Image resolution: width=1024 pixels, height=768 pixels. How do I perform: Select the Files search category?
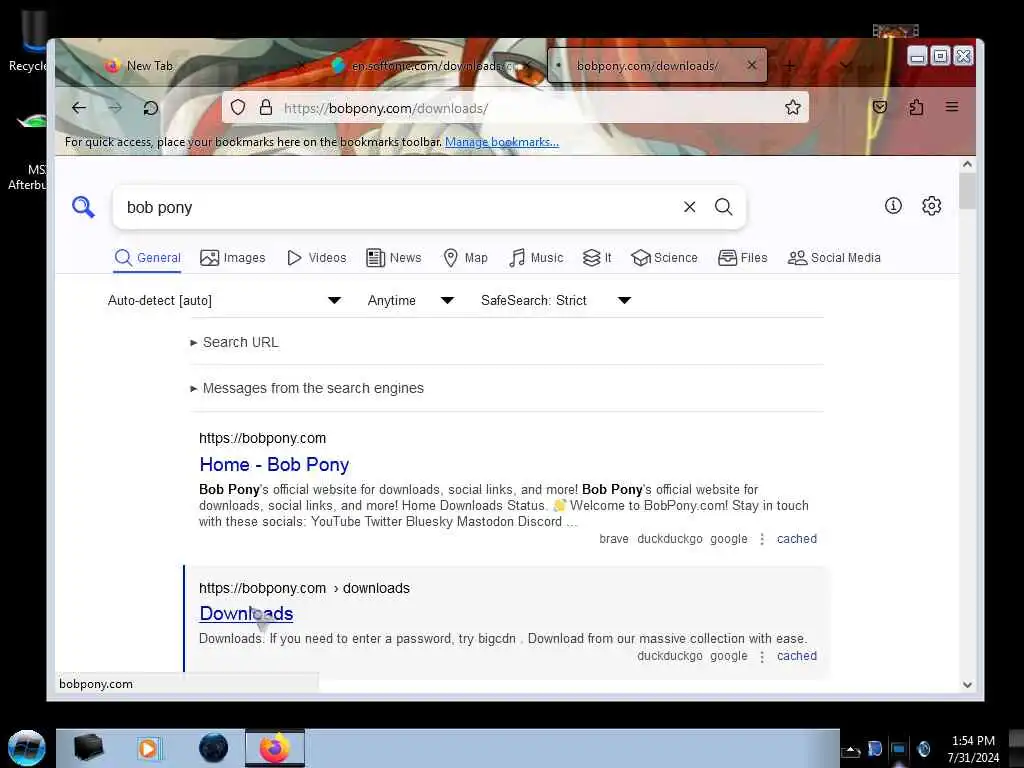pyautogui.click(x=743, y=258)
